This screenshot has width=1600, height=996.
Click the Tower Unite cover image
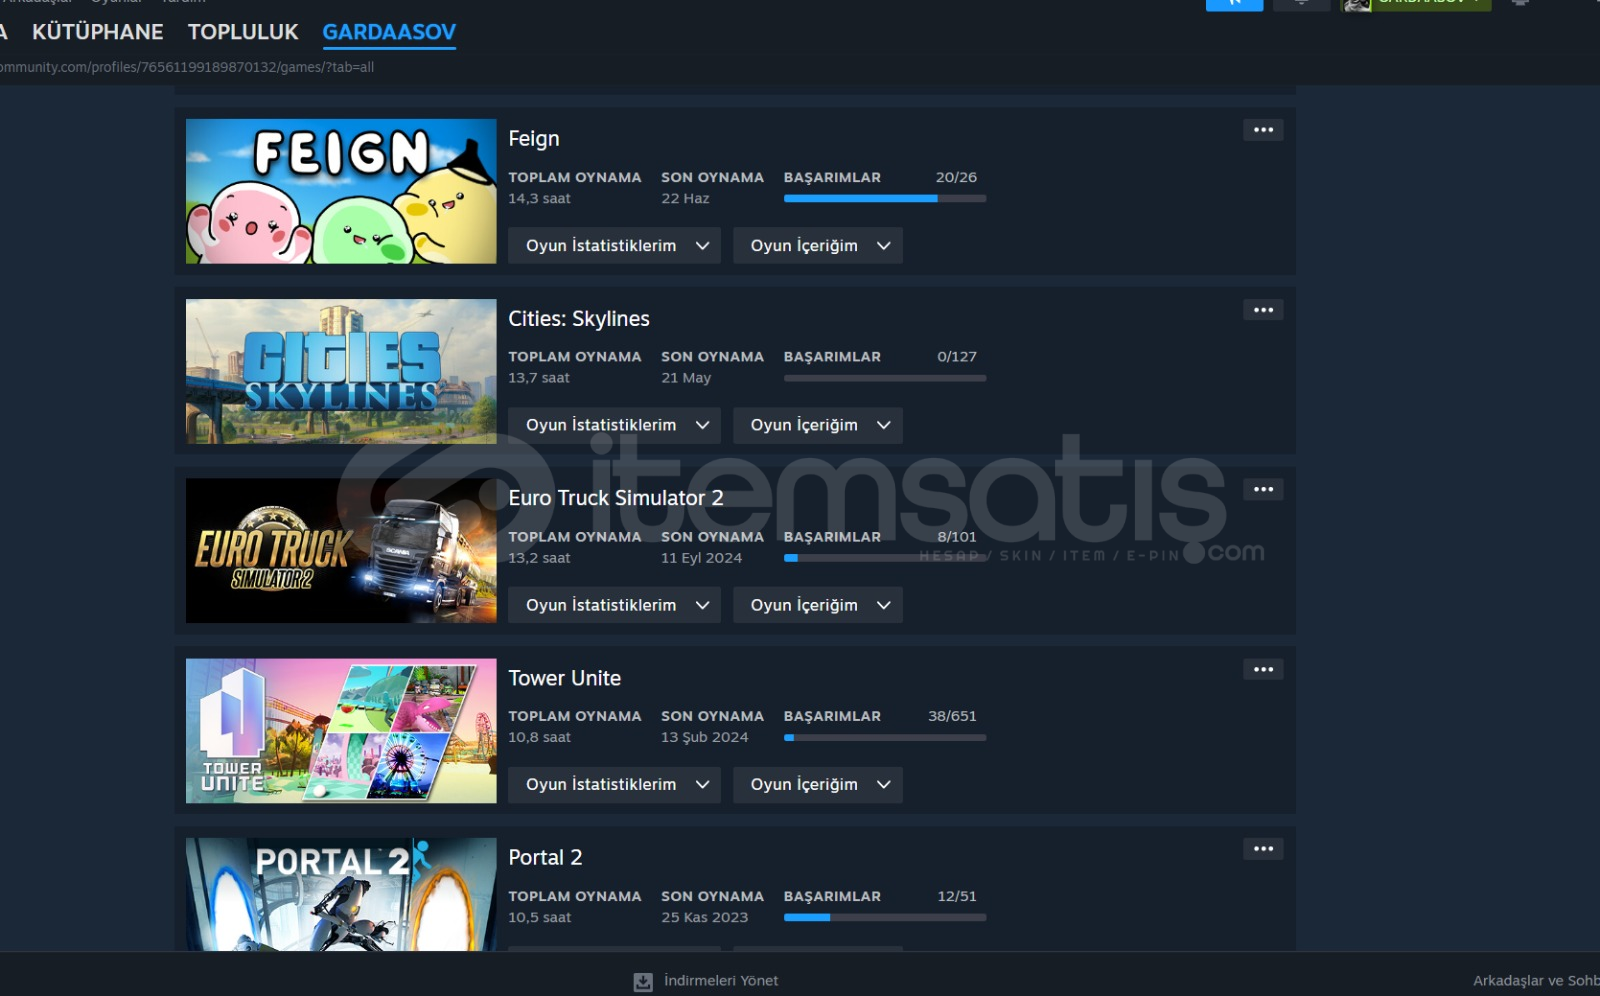tap(341, 731)
